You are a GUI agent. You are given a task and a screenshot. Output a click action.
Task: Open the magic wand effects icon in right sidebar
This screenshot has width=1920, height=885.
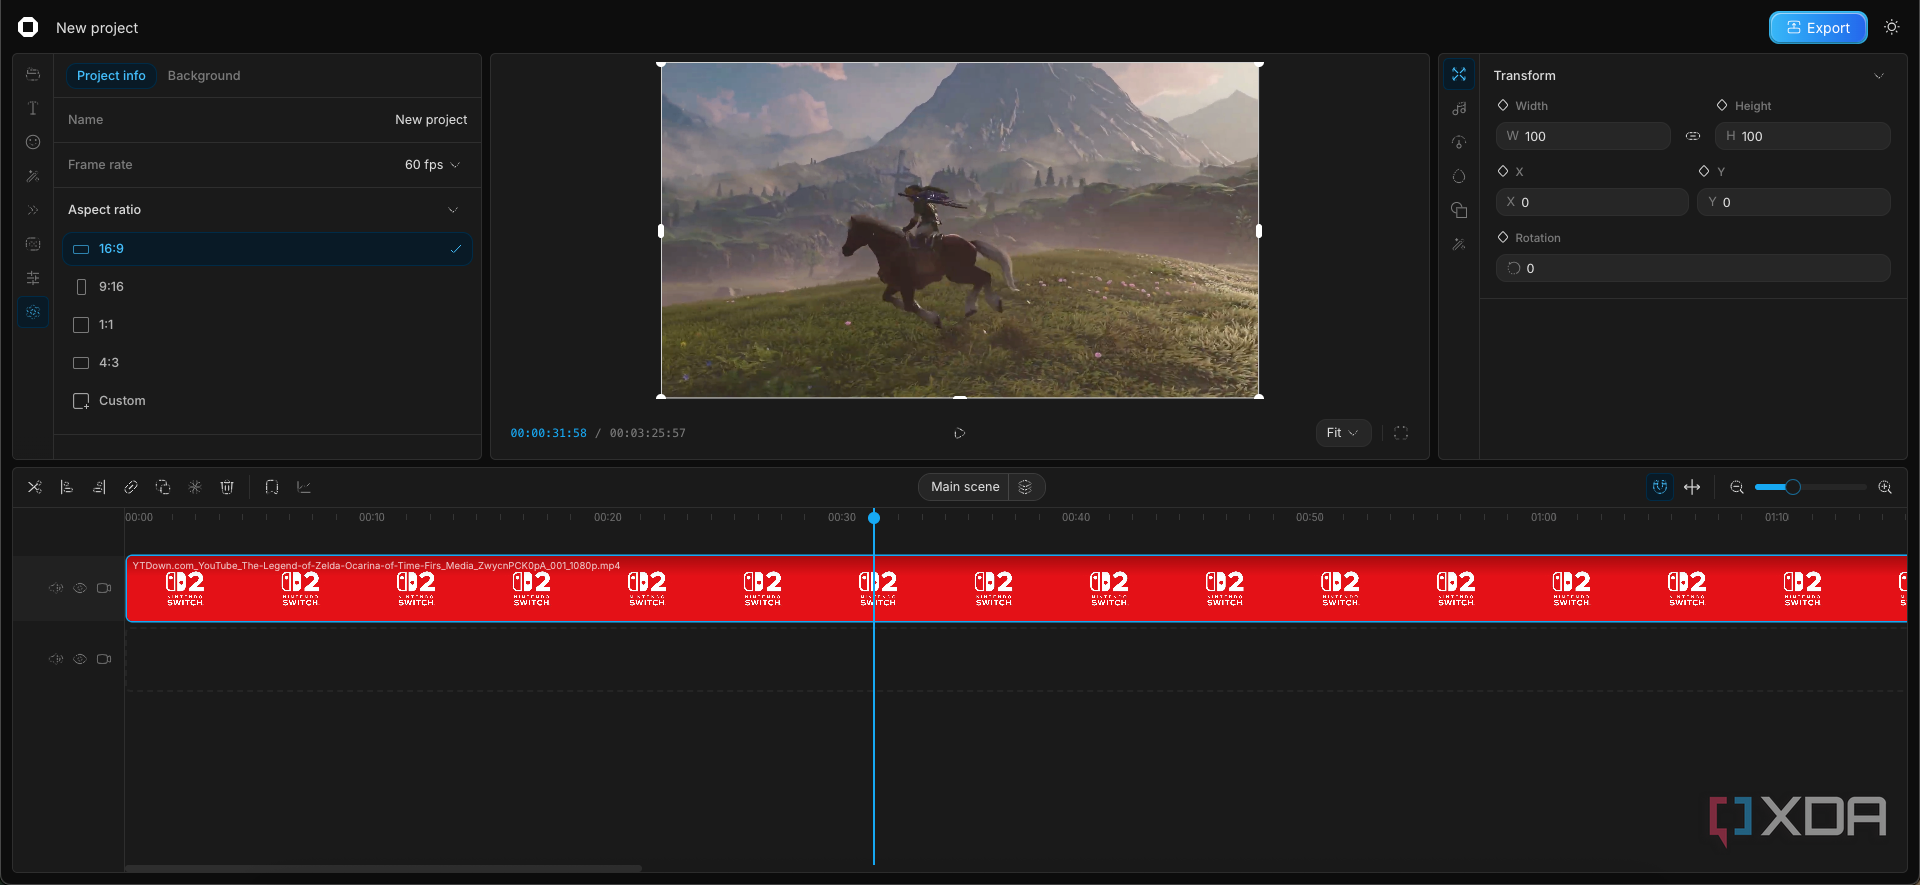[x=1459, y=244]
